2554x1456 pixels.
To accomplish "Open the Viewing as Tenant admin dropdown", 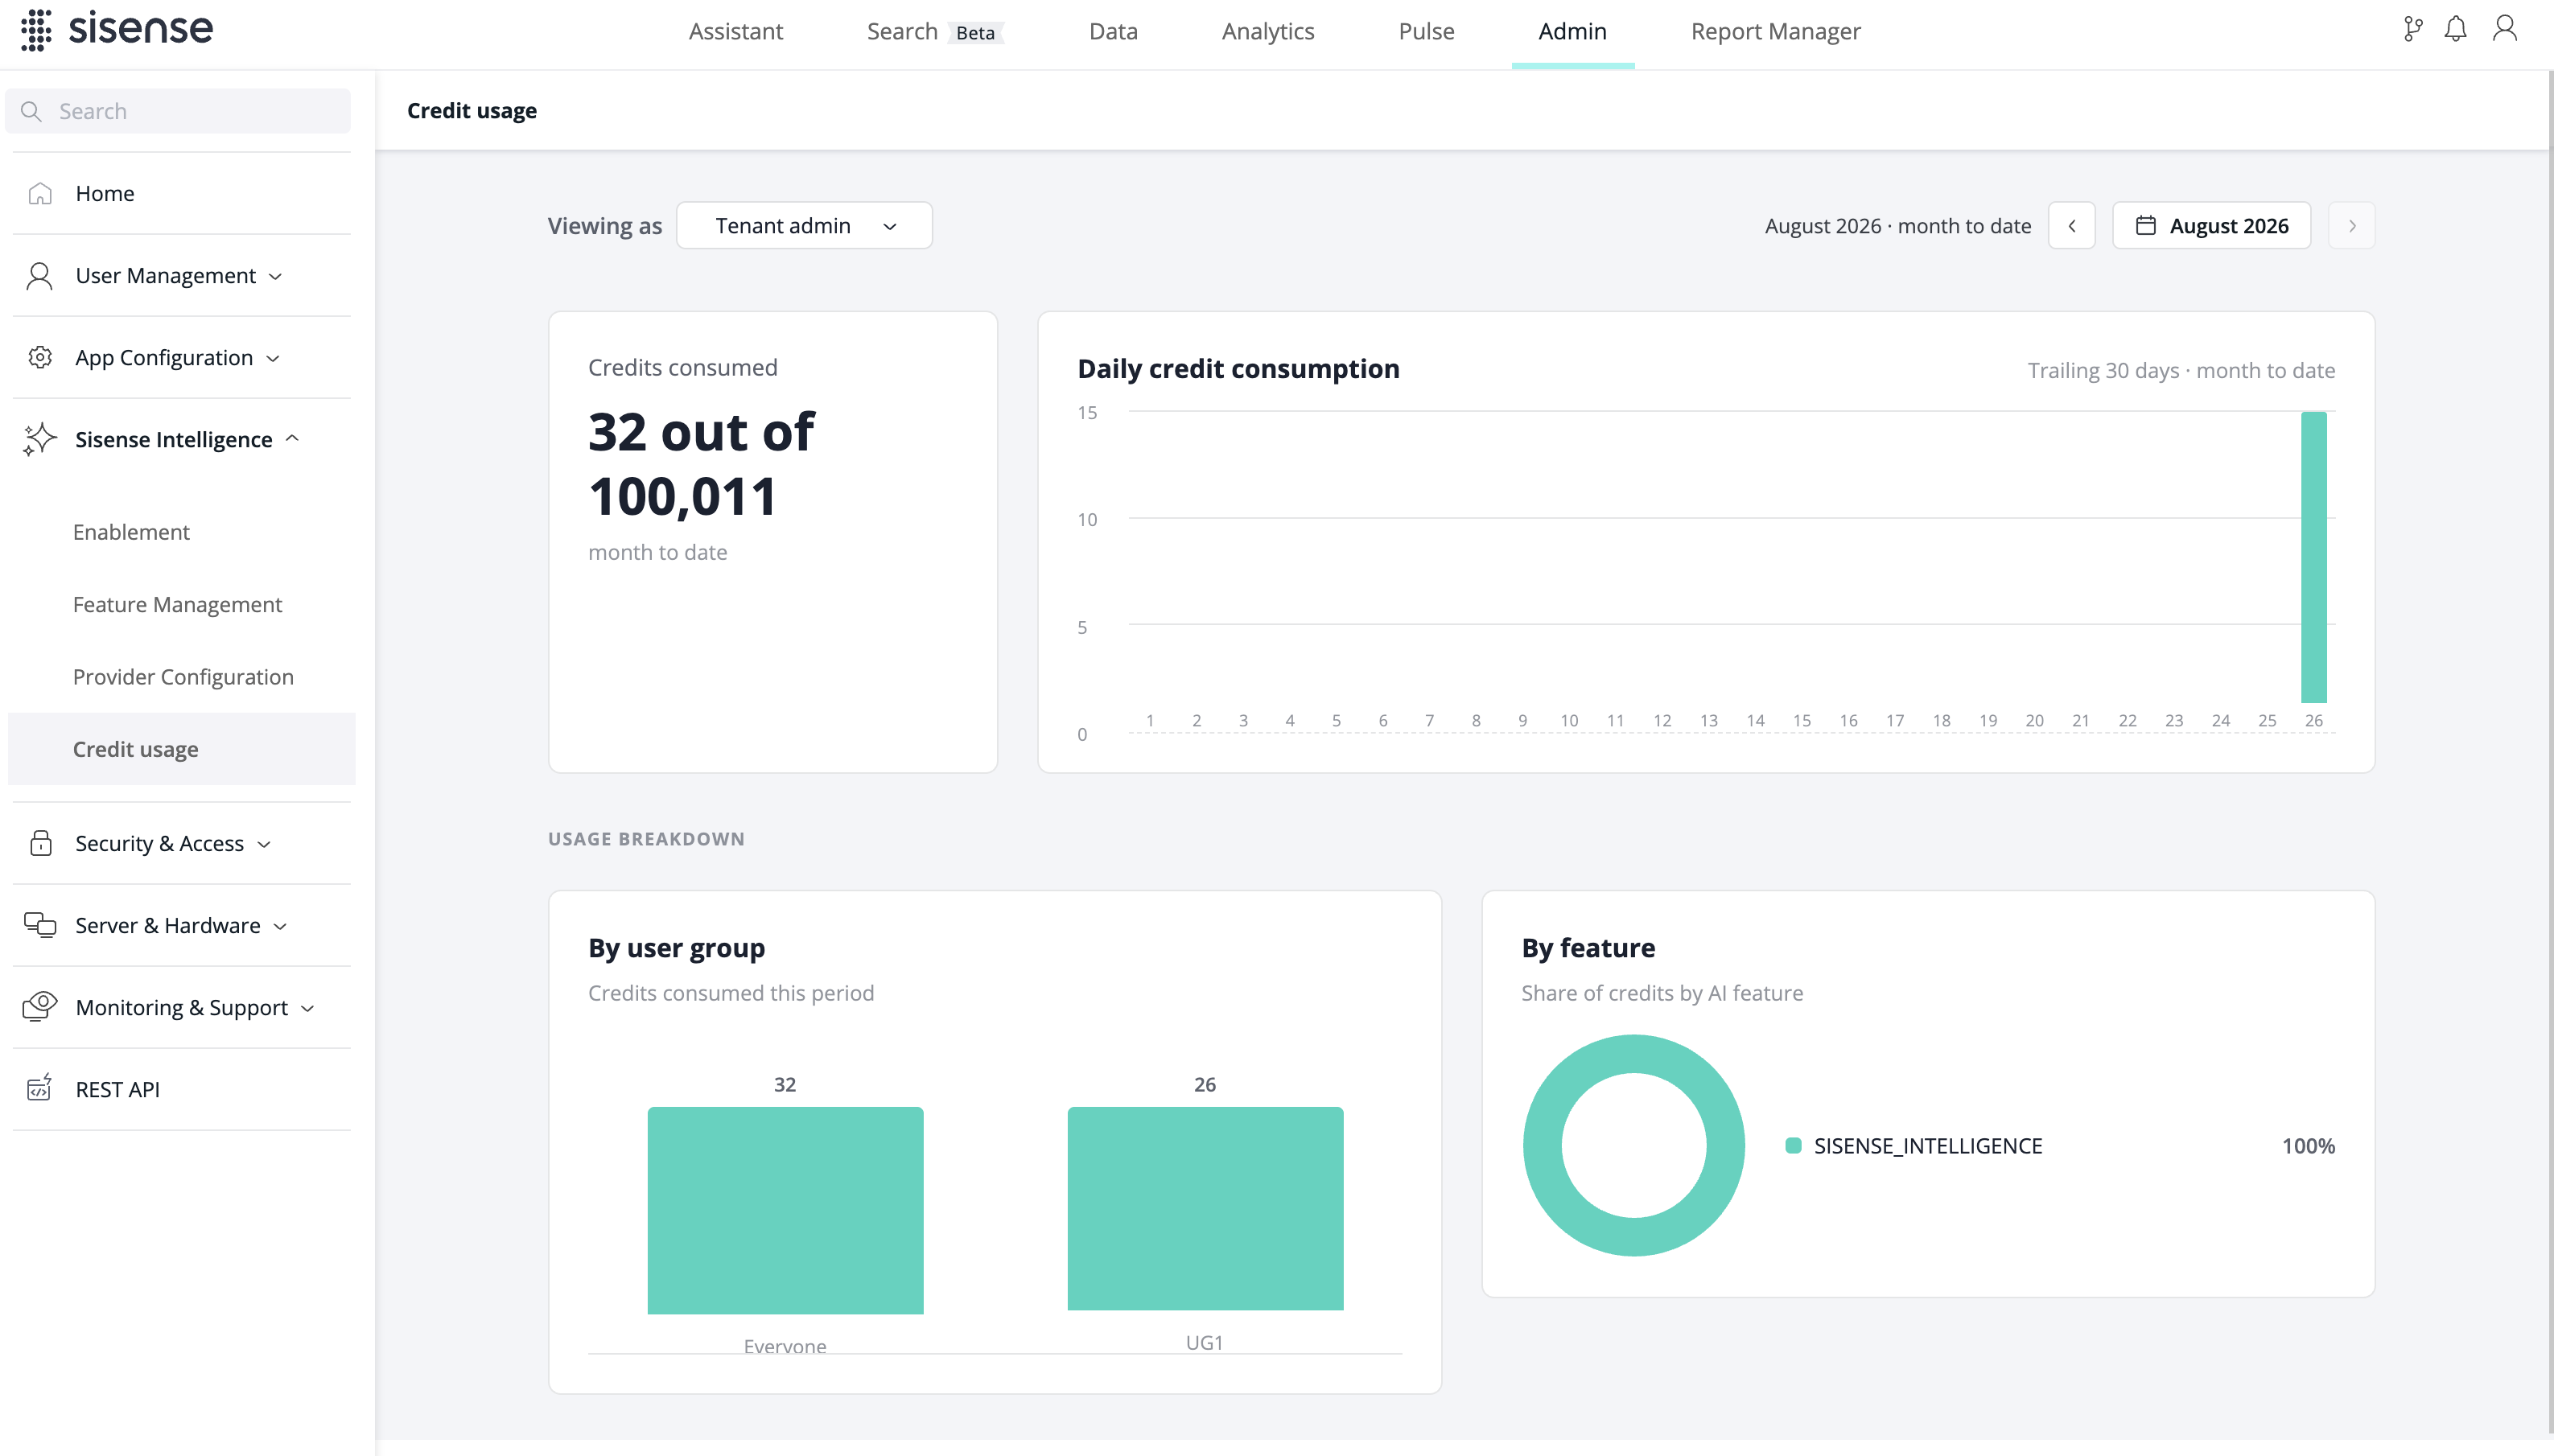I will [x=804, y=226].
